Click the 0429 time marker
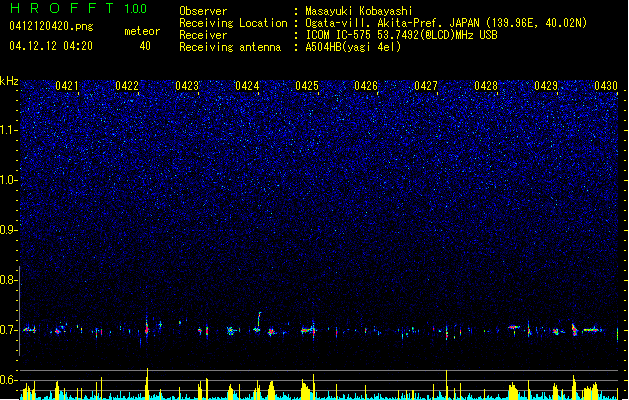Image resolution: width=629 pixels, height=400 pixels. tap(546, 86)
